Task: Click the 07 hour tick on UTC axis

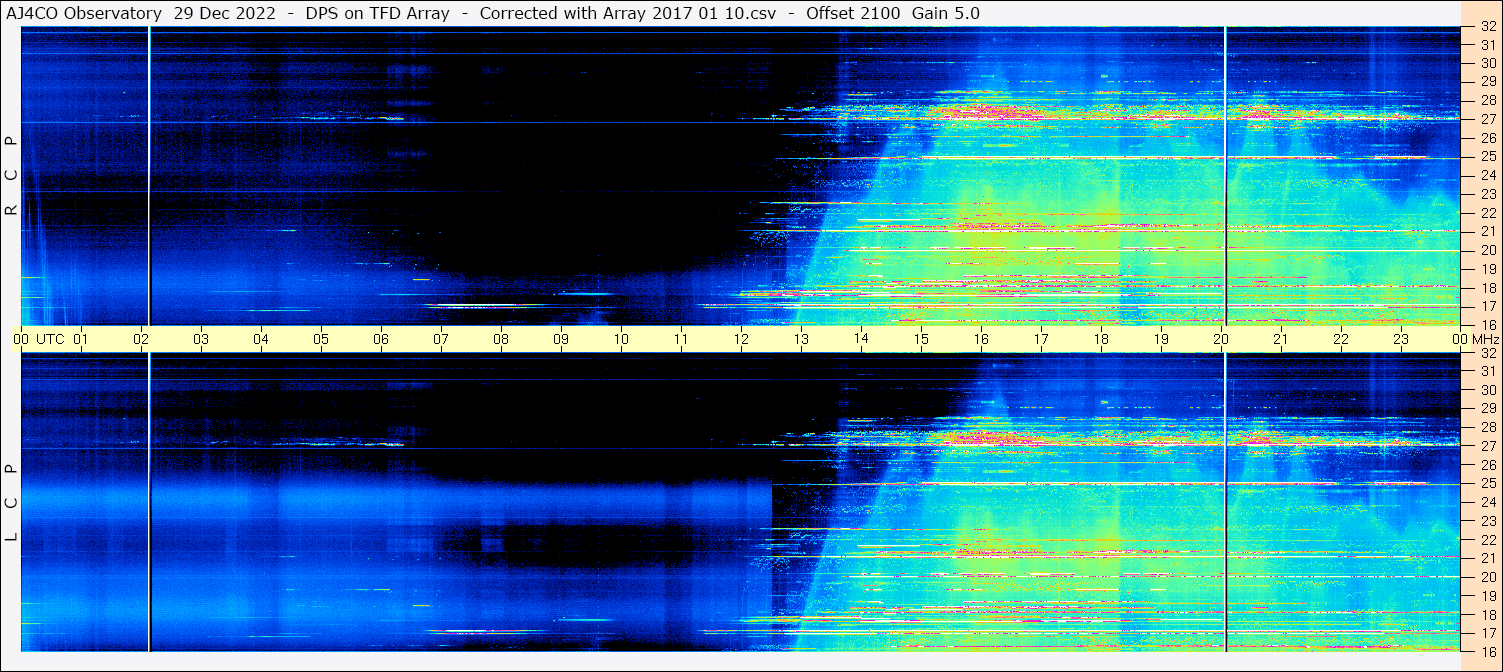Action: pos(441,339)
